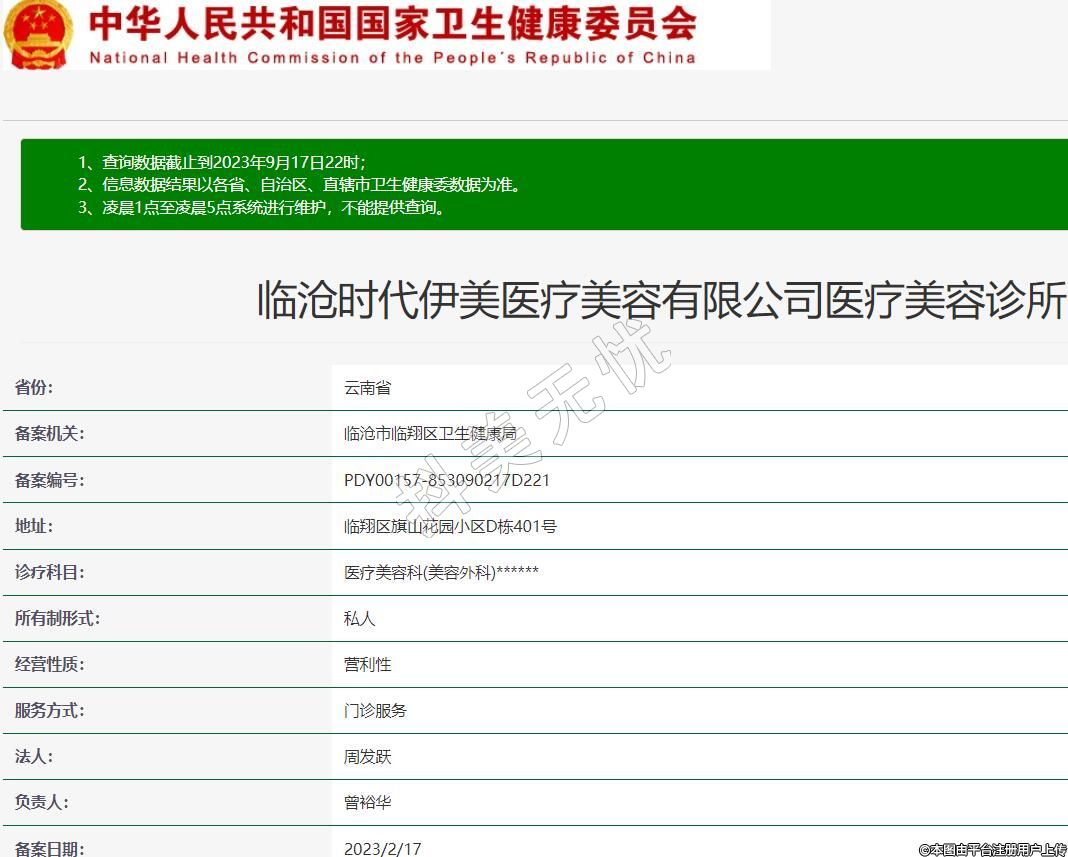Click the national emblem logo
The height and width of the screenshot is (857, 1068).
(37, 33)
